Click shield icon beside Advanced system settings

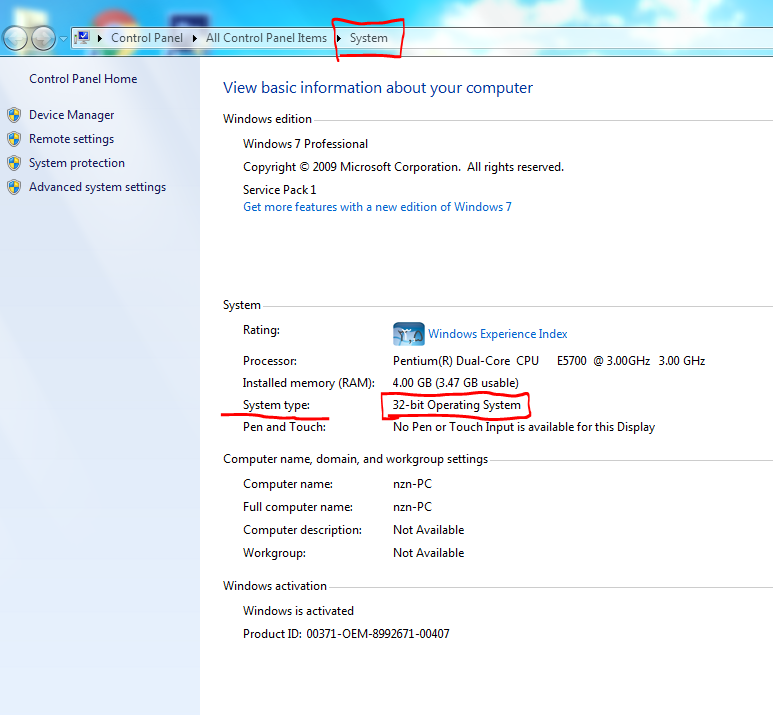[x=14, y=187]
